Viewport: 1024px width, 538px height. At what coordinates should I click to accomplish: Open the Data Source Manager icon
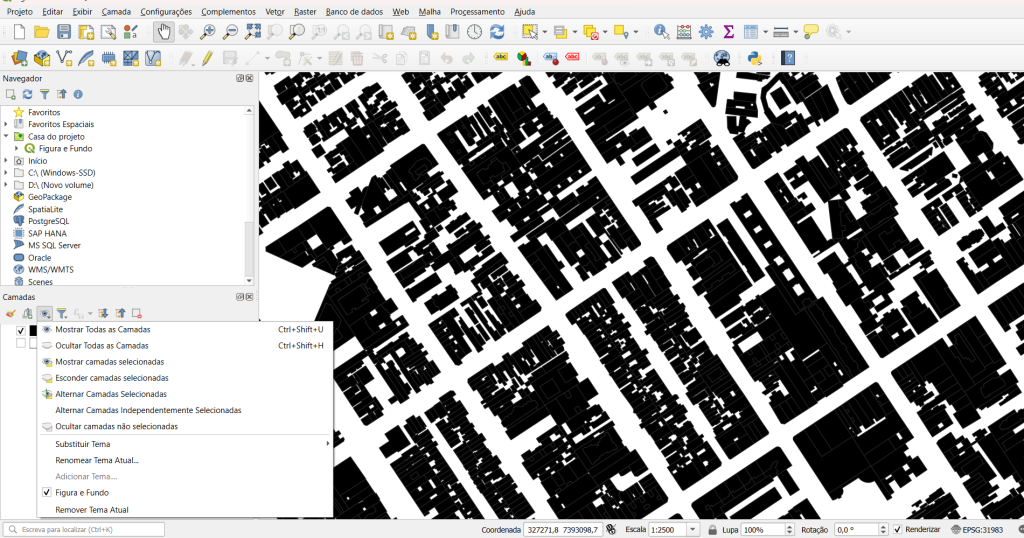19,58
